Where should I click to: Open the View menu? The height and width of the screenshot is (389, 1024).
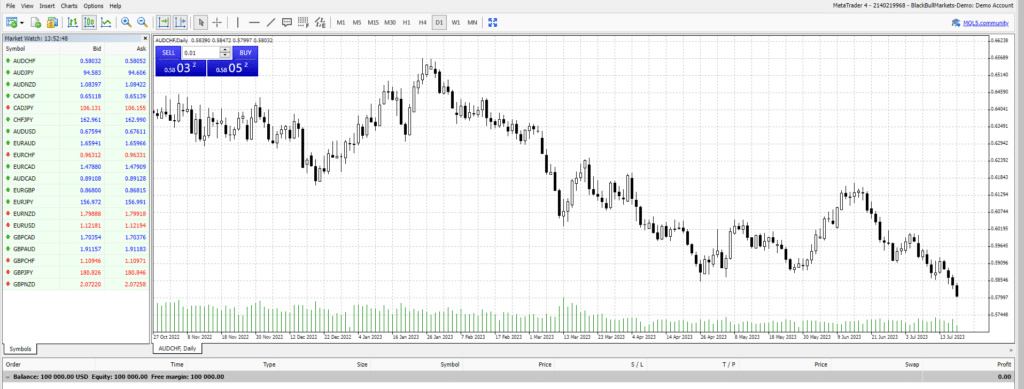[x=27, y=6]
